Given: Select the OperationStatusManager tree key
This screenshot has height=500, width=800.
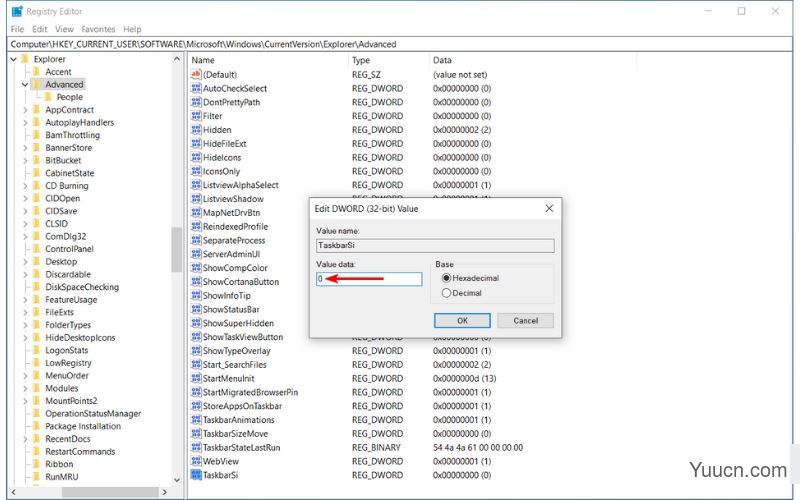Looking at the screenshot, I should (93, 413).
